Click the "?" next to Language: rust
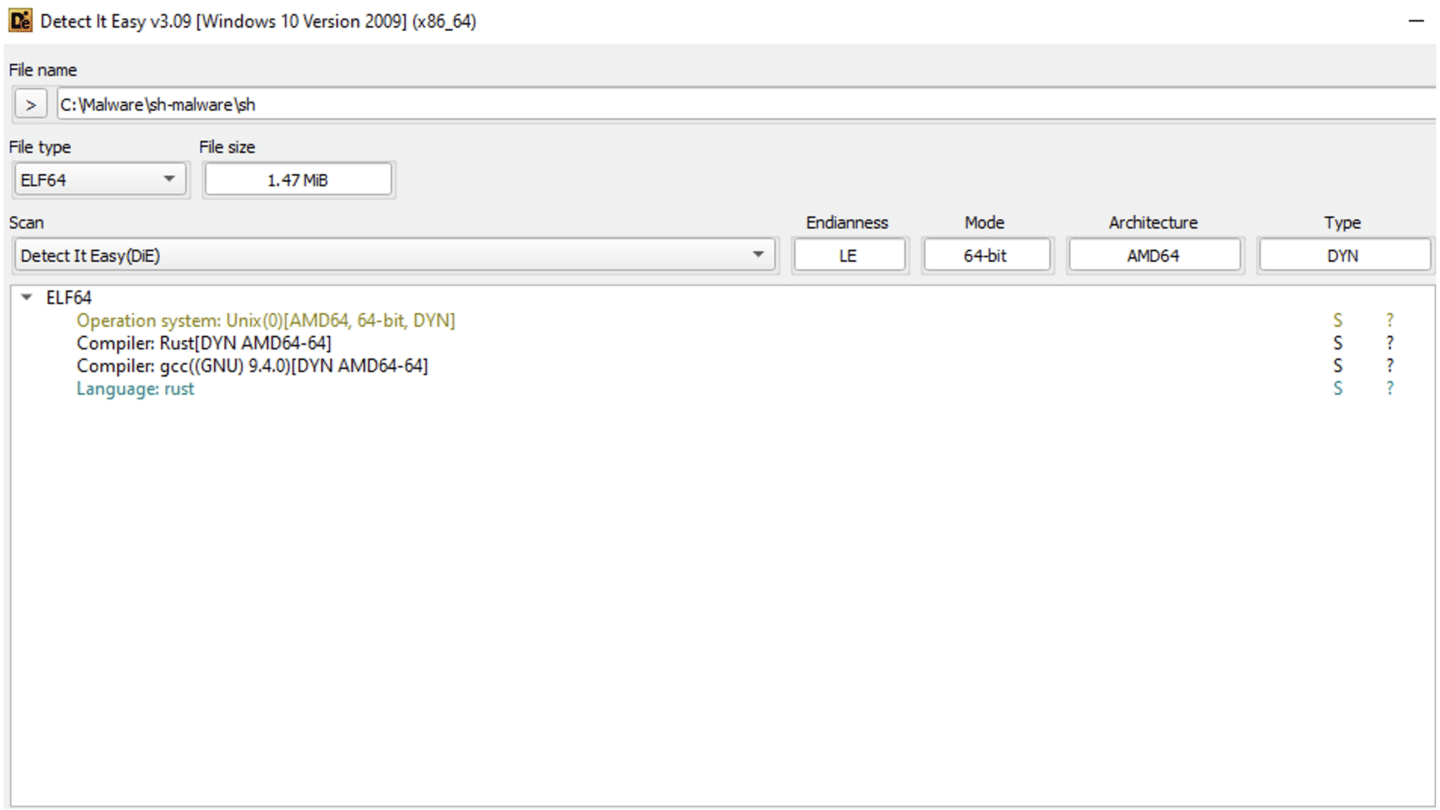The image size is (1440, 810). point(1389,389)
